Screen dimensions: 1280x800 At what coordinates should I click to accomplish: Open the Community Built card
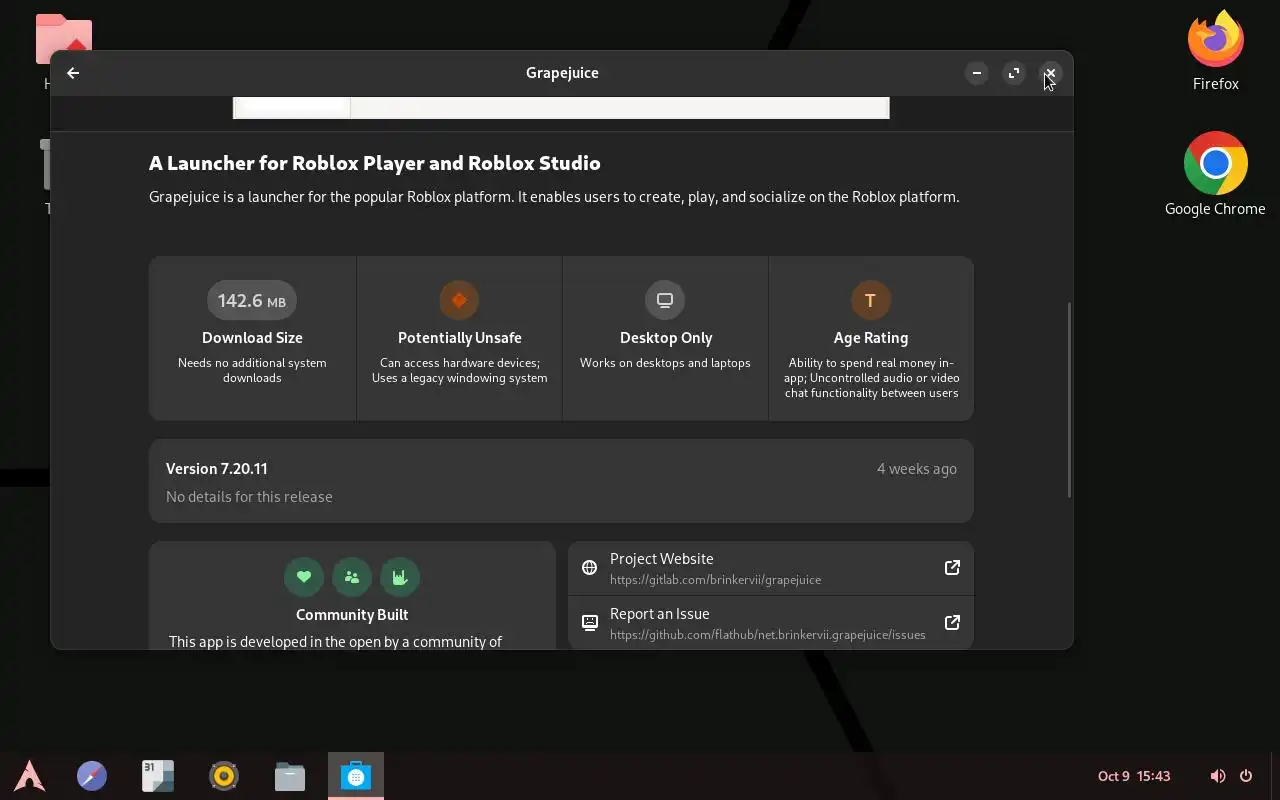point(352,596)
